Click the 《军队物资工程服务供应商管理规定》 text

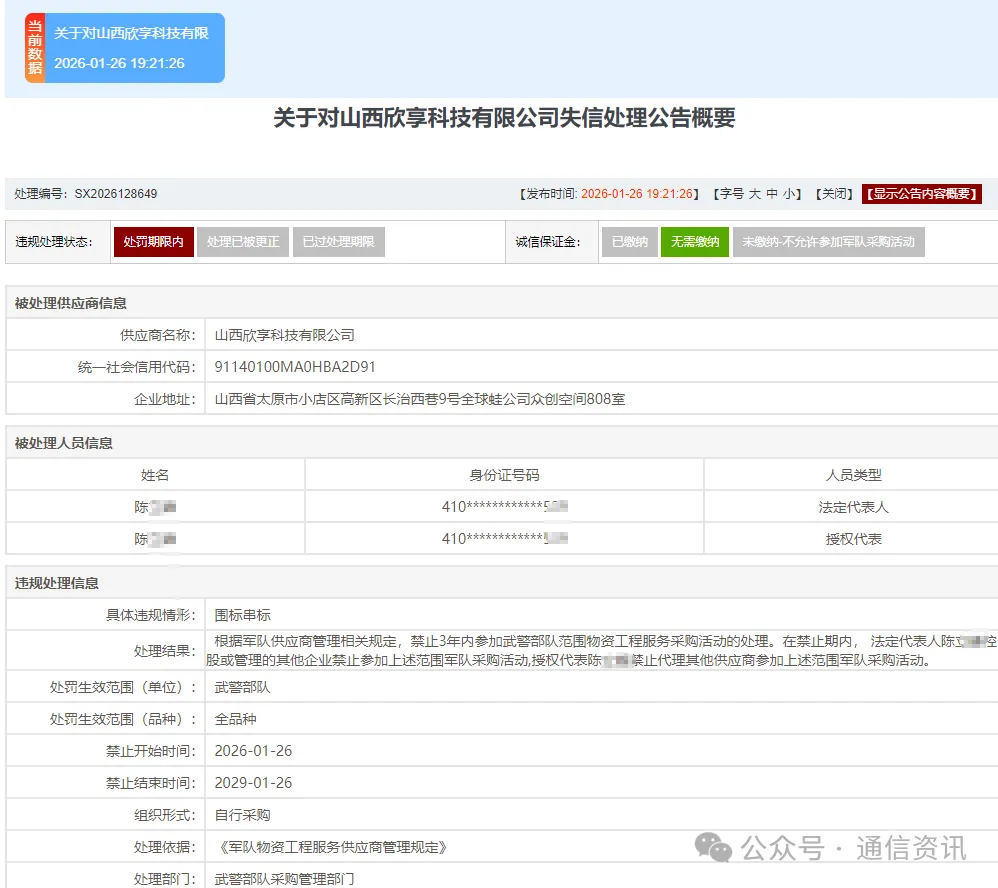coord(332,847)
